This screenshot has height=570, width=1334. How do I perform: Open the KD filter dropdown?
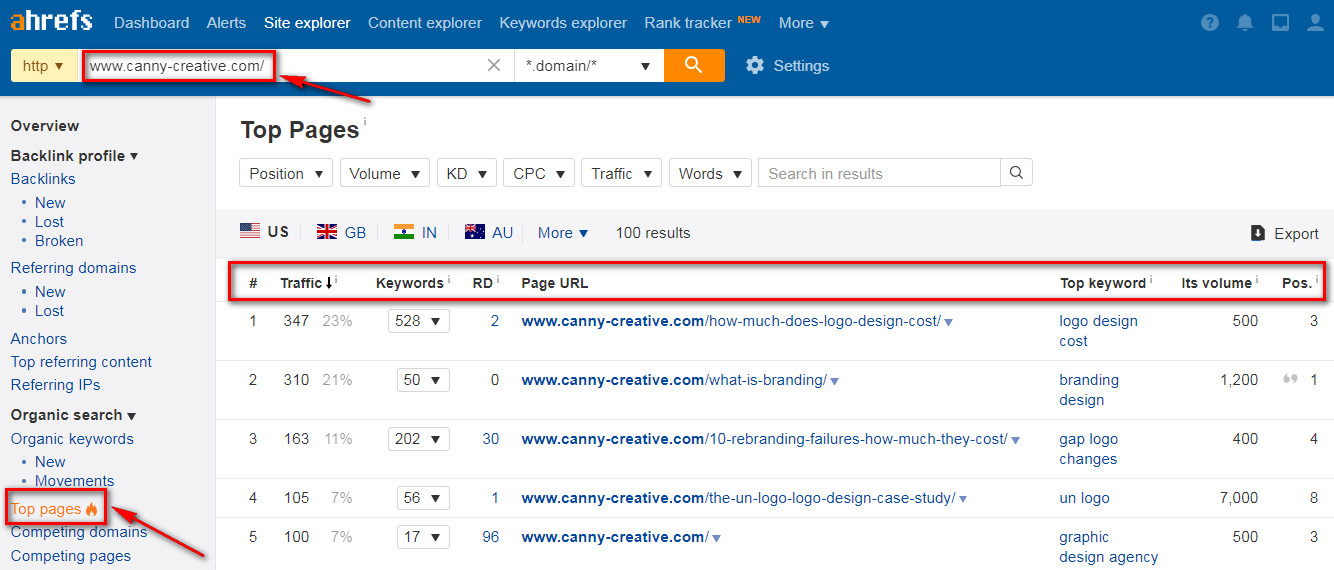click(467, 173)
